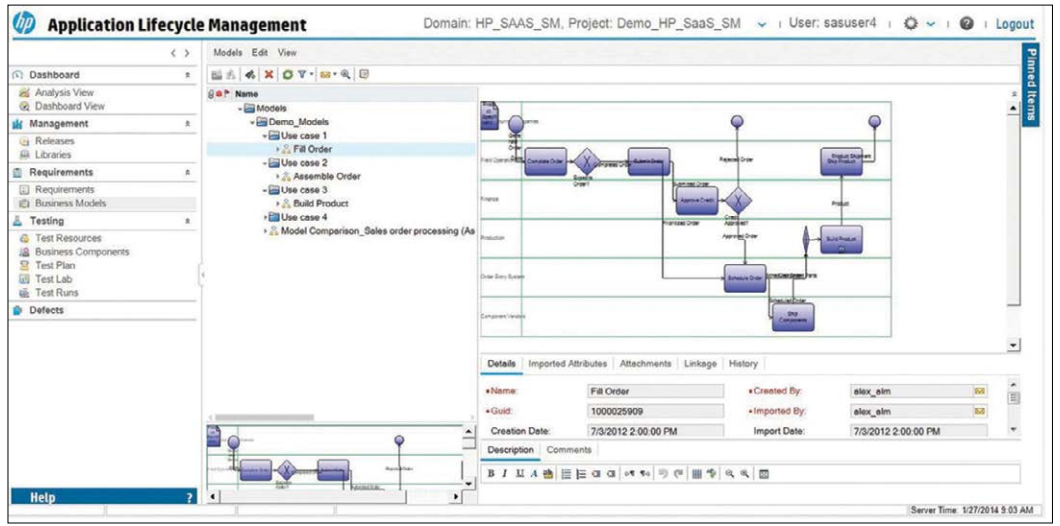Open the settings gear icon in header
The image size is (1060, 526).
(911, 24)
